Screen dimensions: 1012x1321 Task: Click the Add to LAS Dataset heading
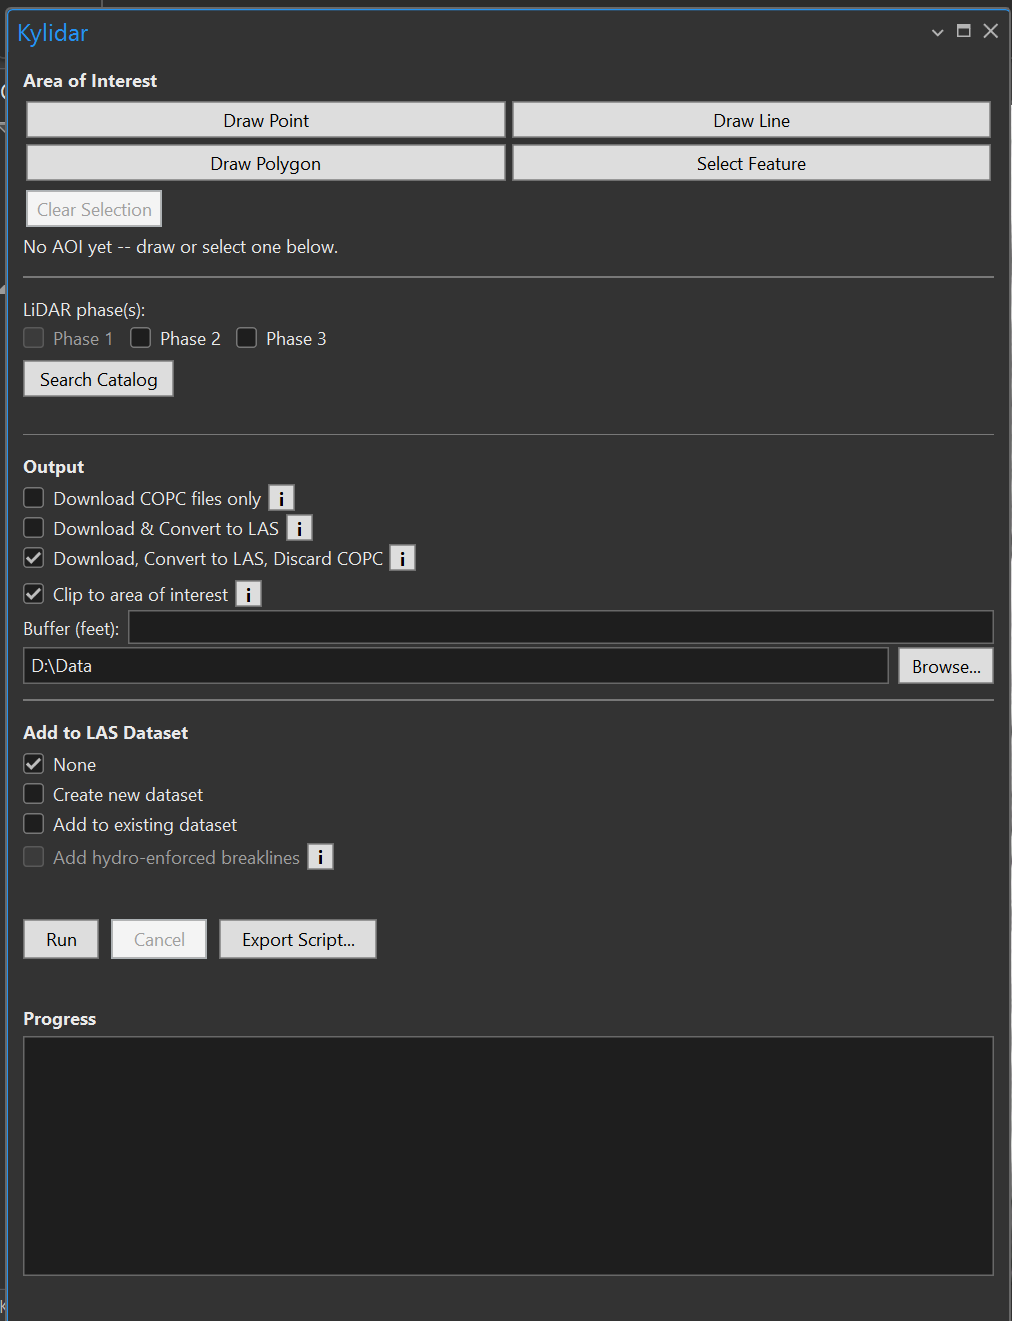(x=106, y=733)
